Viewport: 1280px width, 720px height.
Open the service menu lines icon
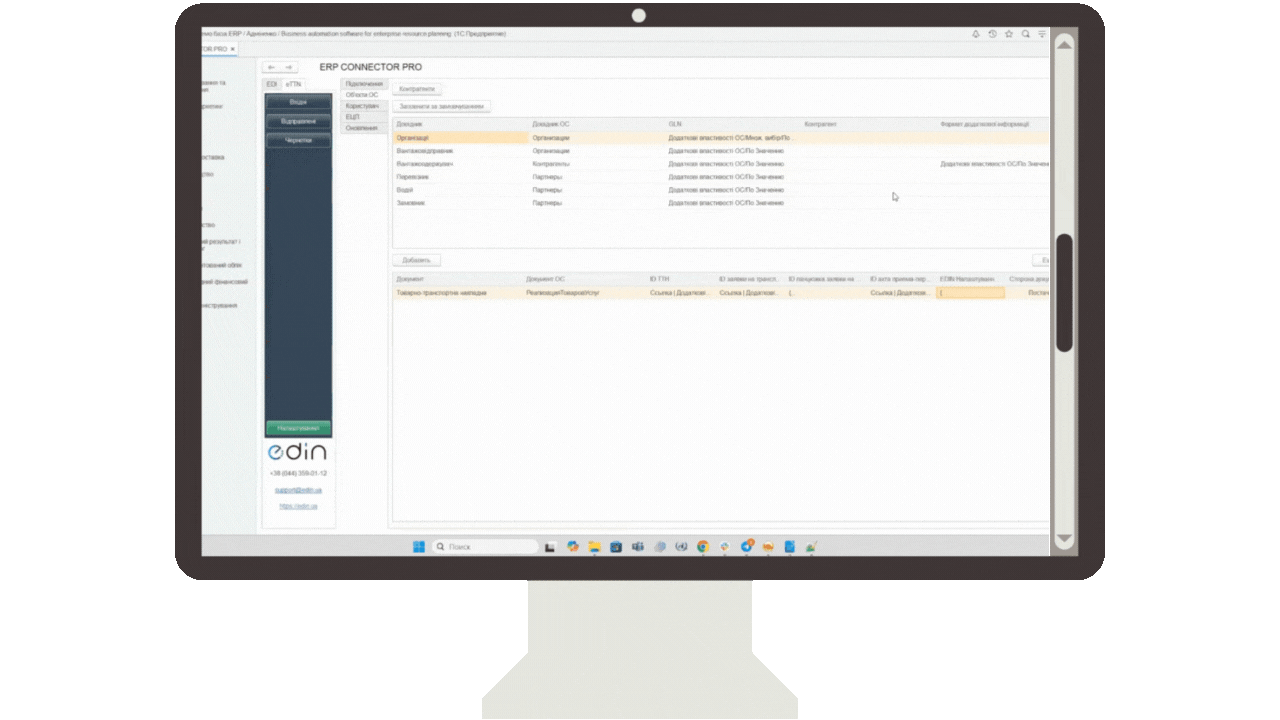pyautogui.click(x=1042, y=34)
